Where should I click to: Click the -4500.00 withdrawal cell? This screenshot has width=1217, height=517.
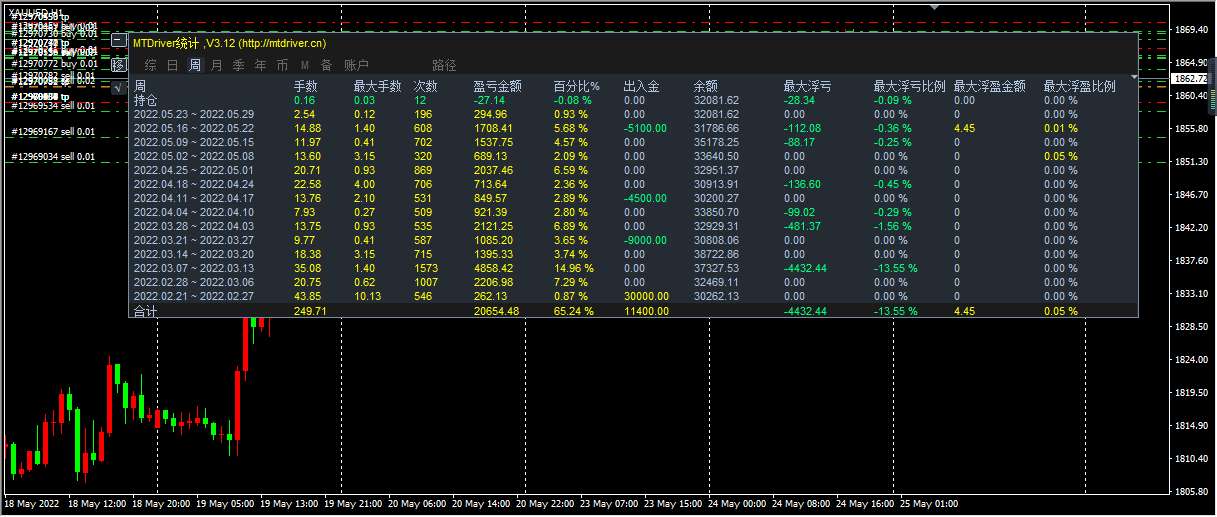(x=646, y=198)
